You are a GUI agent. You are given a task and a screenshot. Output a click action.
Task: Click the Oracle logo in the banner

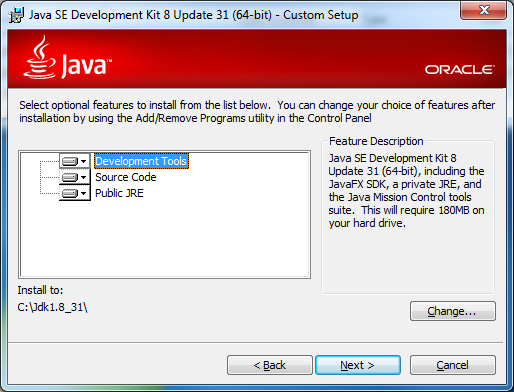[460, 70]
